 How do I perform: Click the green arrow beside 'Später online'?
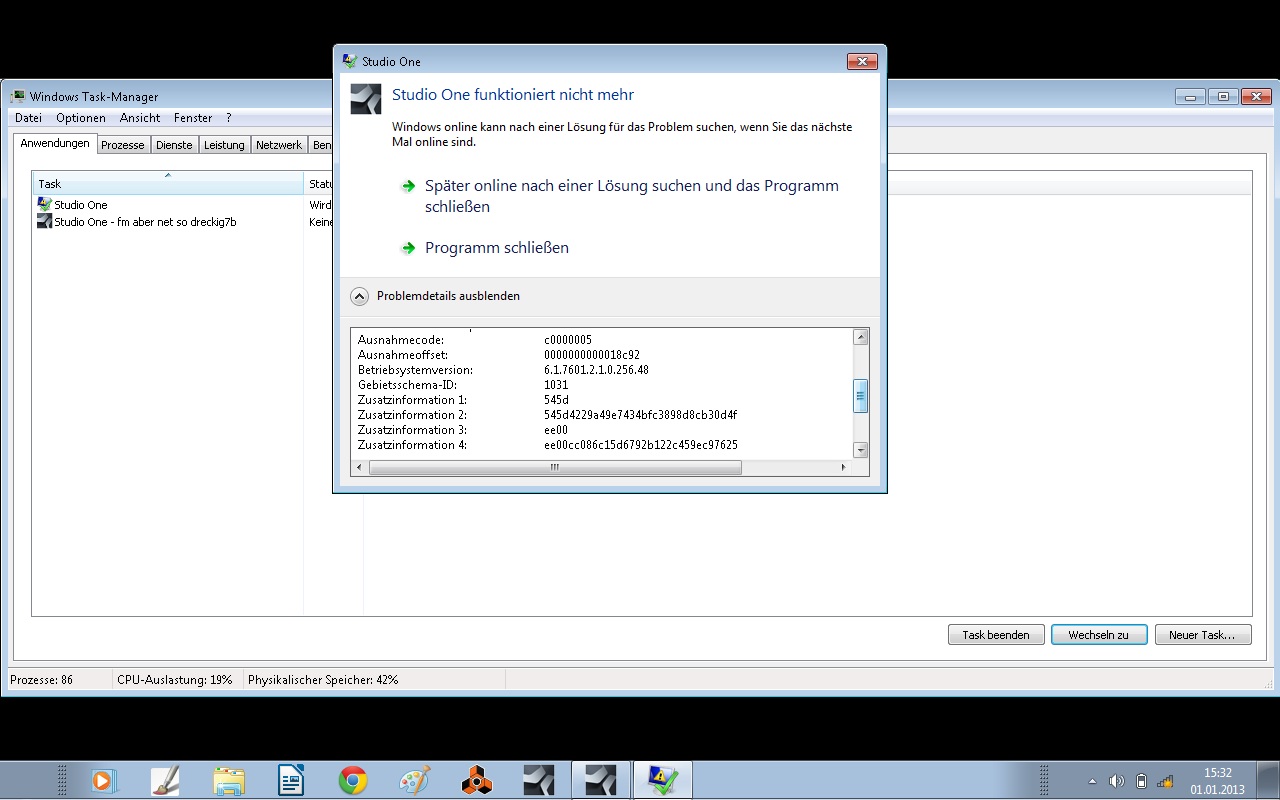[408, 186]
